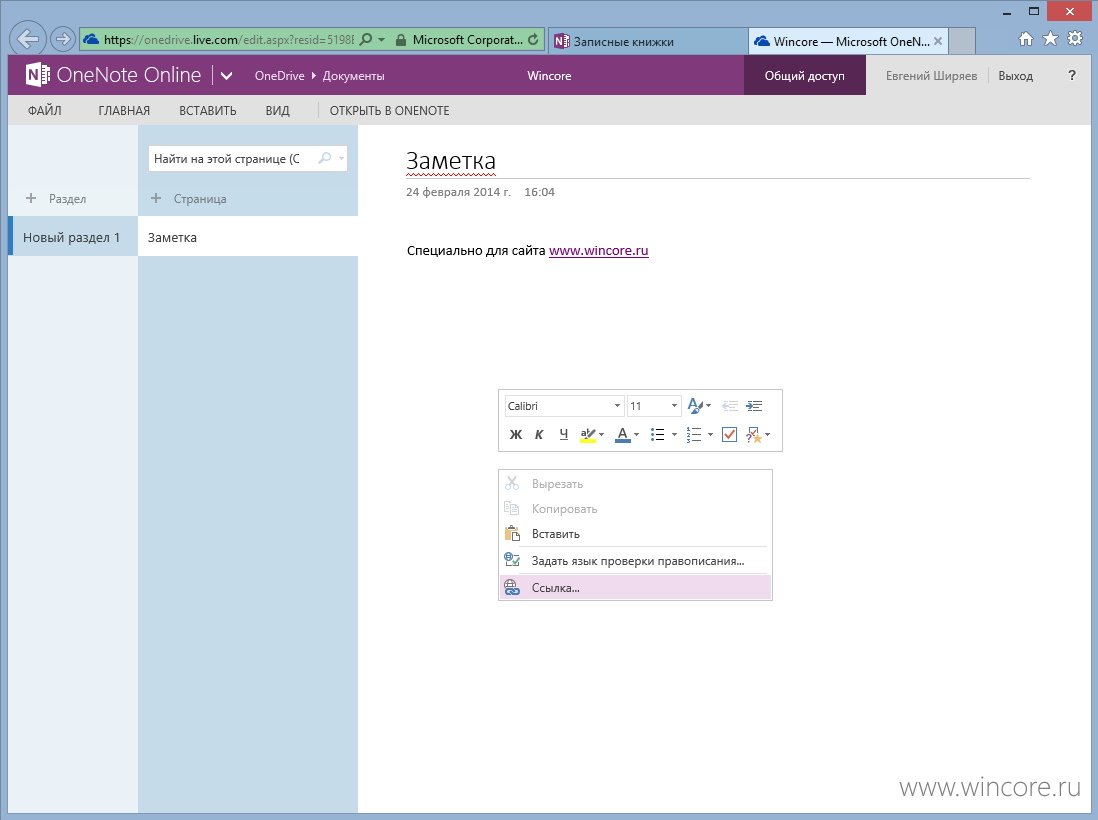1098x820 pixels.
Task: Expand bulleted list options arrow
Action: [674, 435]
